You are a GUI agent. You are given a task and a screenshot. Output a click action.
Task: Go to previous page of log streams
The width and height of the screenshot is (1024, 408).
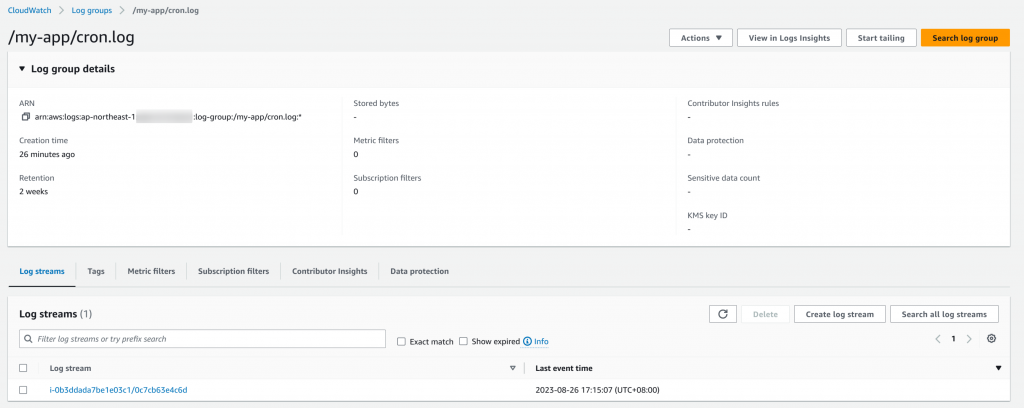click(x=938, y=339)
